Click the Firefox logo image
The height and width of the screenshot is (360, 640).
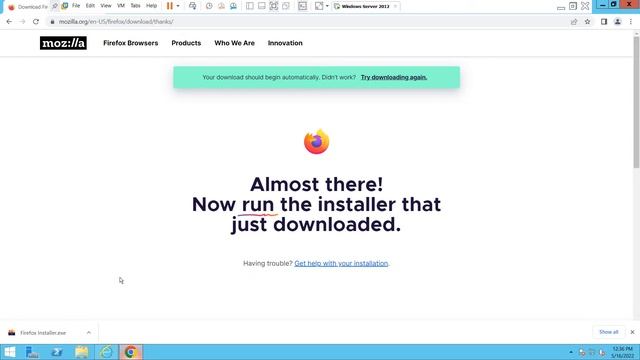[x=316, y=142]
